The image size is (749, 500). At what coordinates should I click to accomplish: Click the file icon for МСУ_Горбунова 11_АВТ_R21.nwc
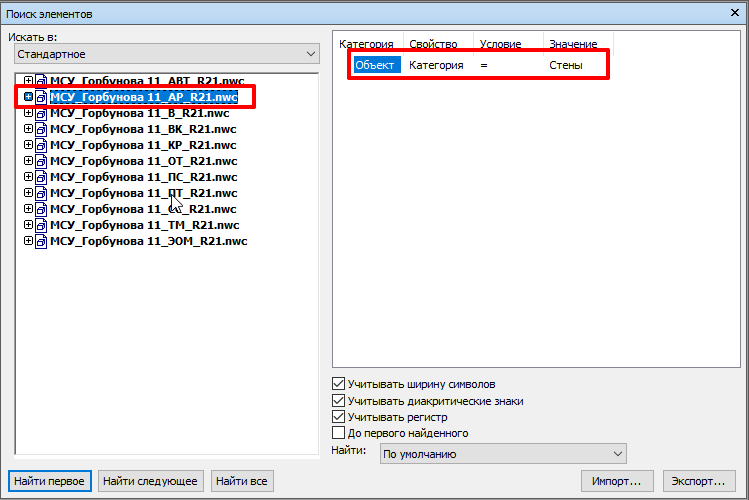pyautogui.click(x=41, y=81)
